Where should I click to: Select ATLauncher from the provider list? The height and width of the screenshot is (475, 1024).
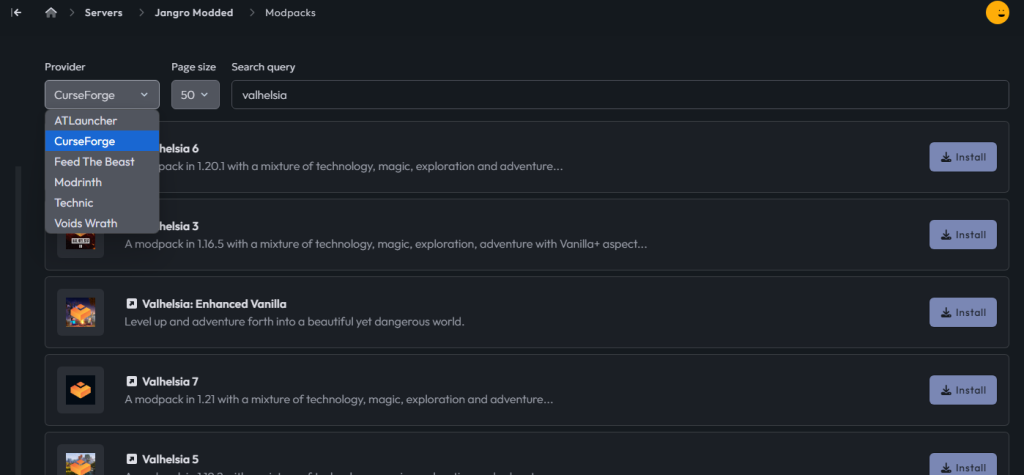pyautogui.click(x=86, y=121)
